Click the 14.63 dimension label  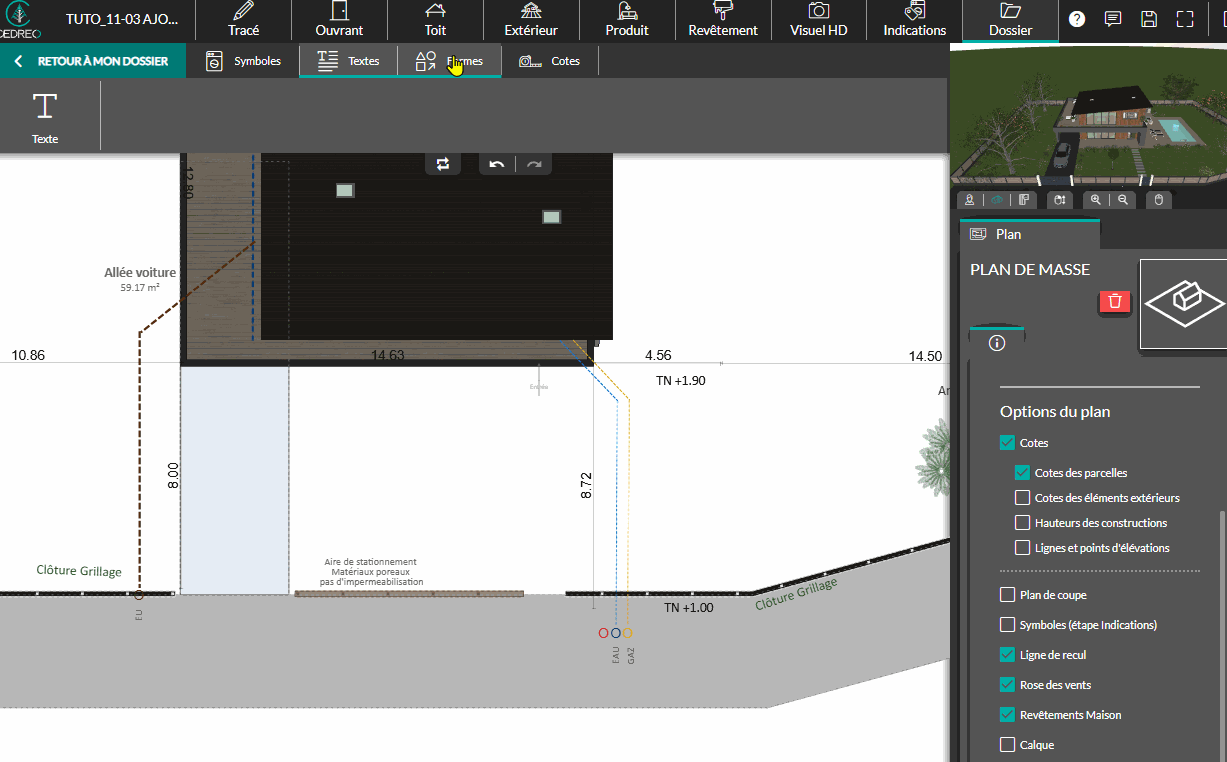tap(388, 355)
